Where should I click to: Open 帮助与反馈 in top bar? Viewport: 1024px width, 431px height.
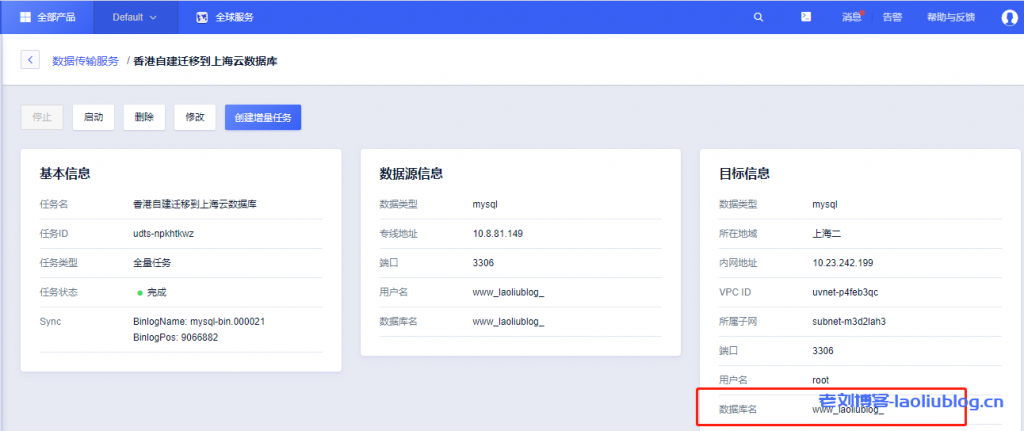click(950, 17)
